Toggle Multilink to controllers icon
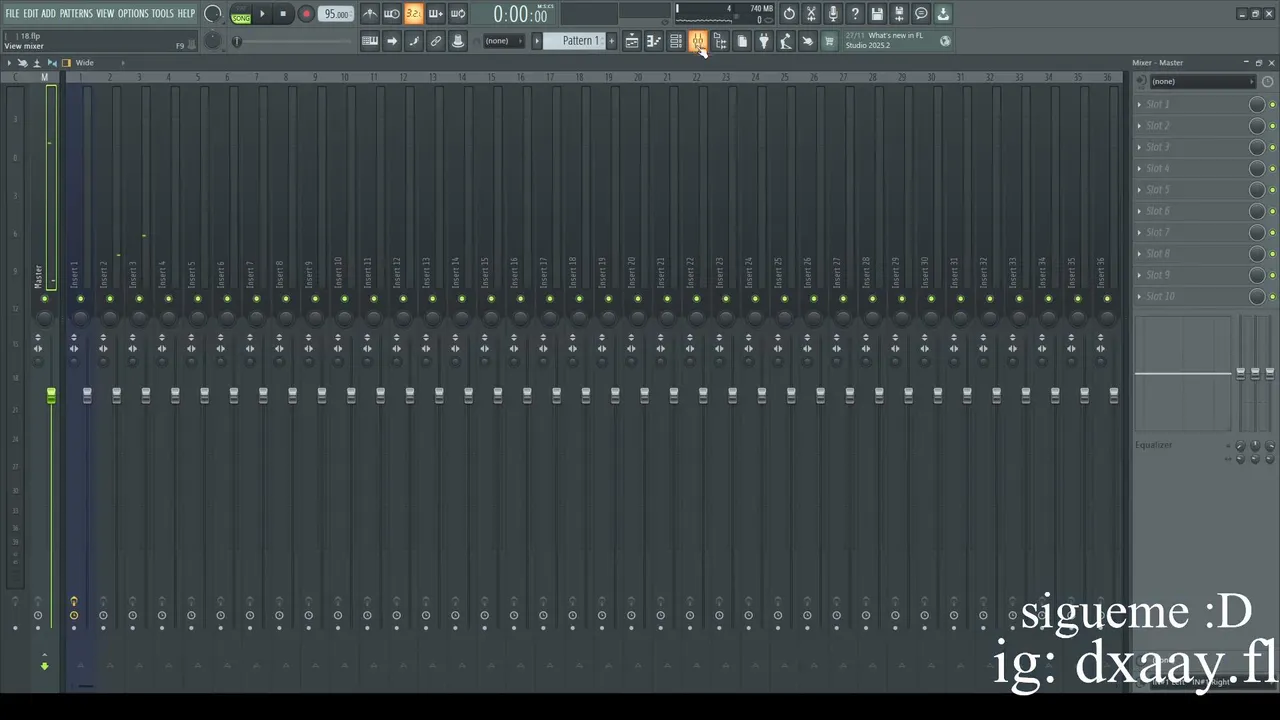 pos(458,41)
